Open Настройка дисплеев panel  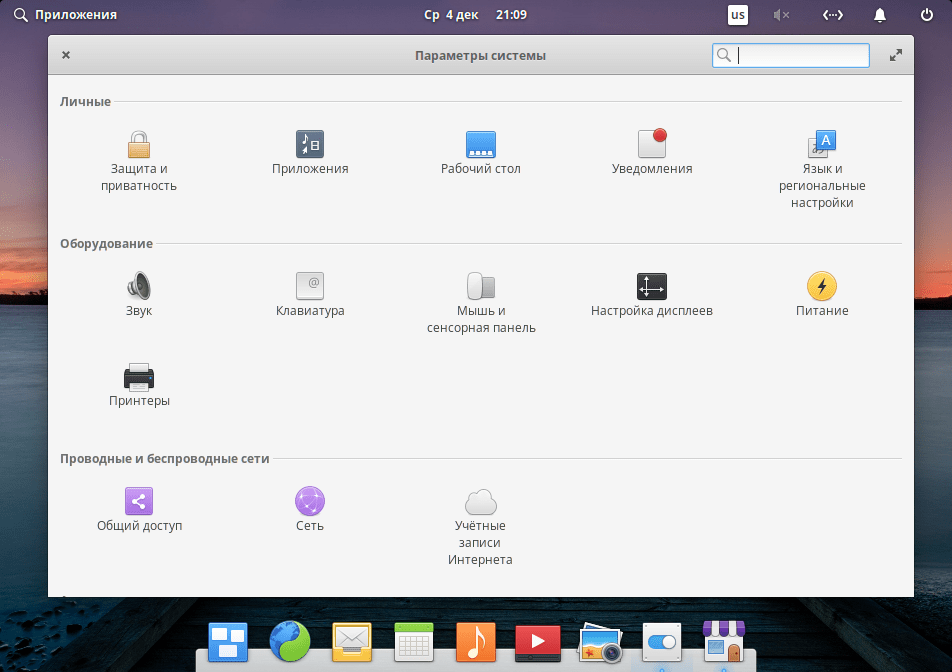pyautogui.click(x=652, y=288)
